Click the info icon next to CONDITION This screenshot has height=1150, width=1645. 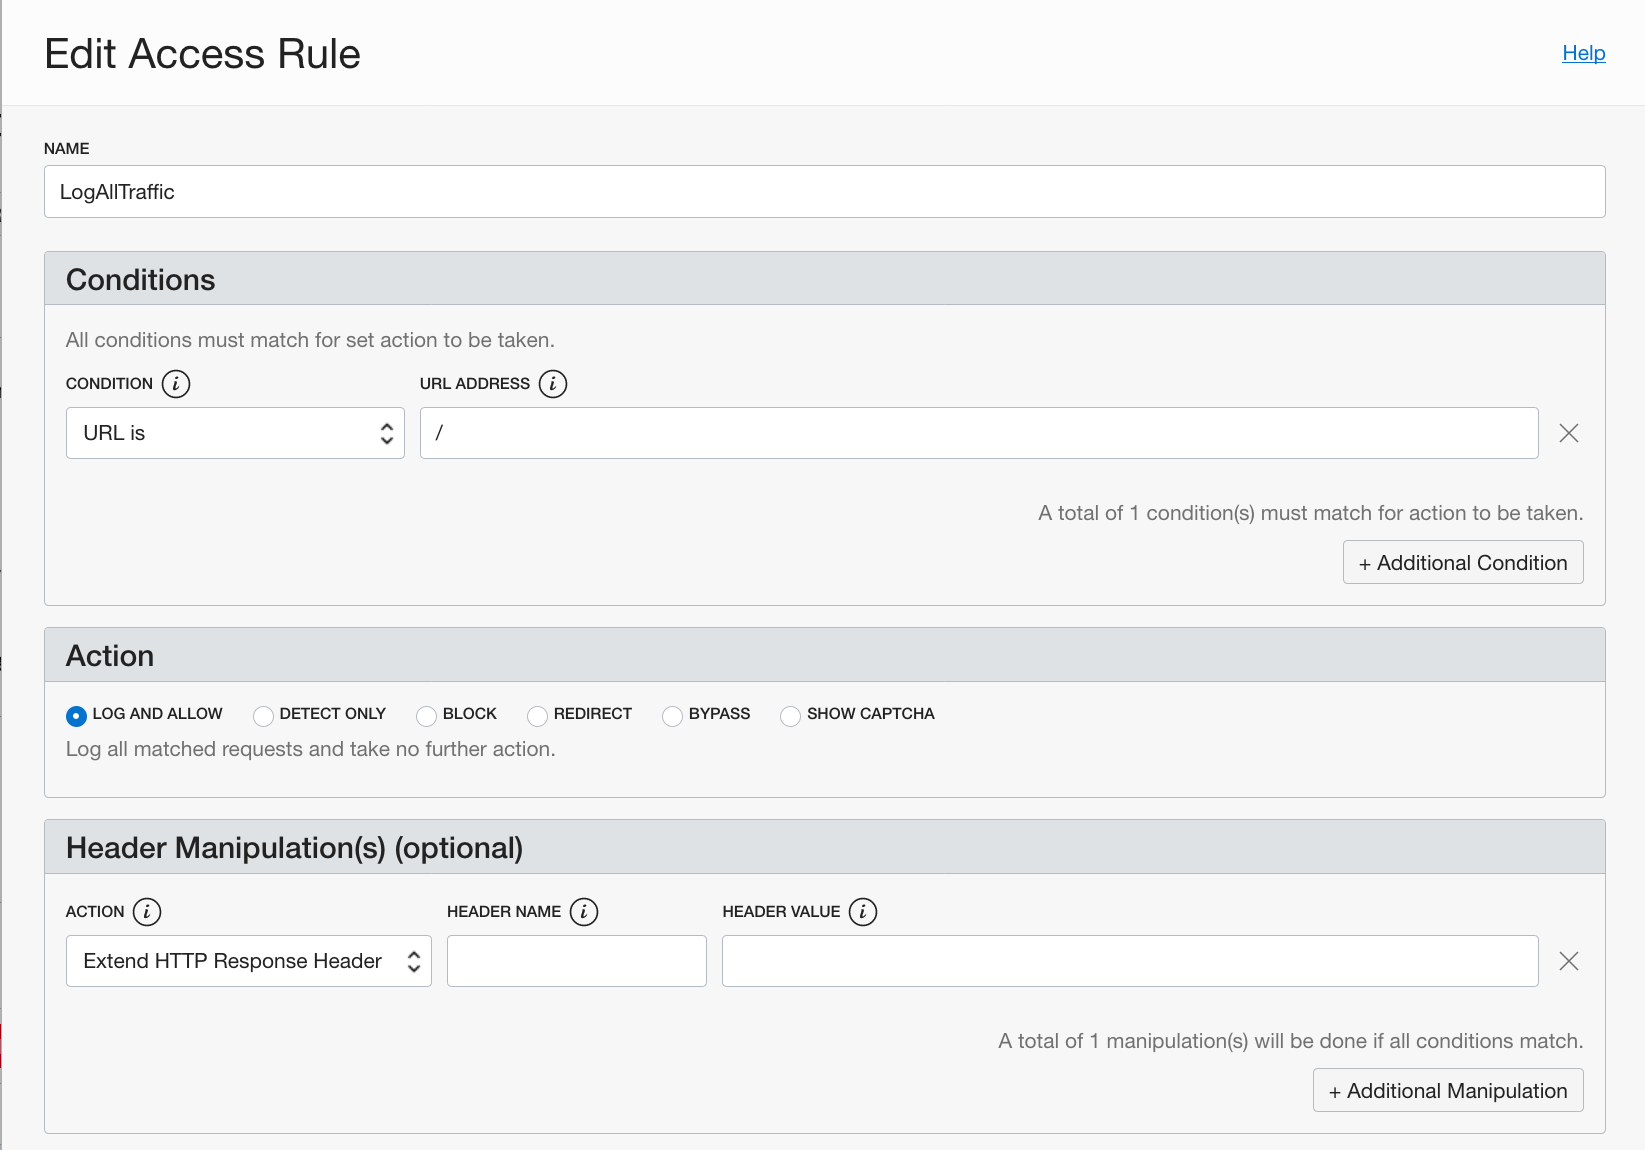pyautogui.click(x=176, y=384)
